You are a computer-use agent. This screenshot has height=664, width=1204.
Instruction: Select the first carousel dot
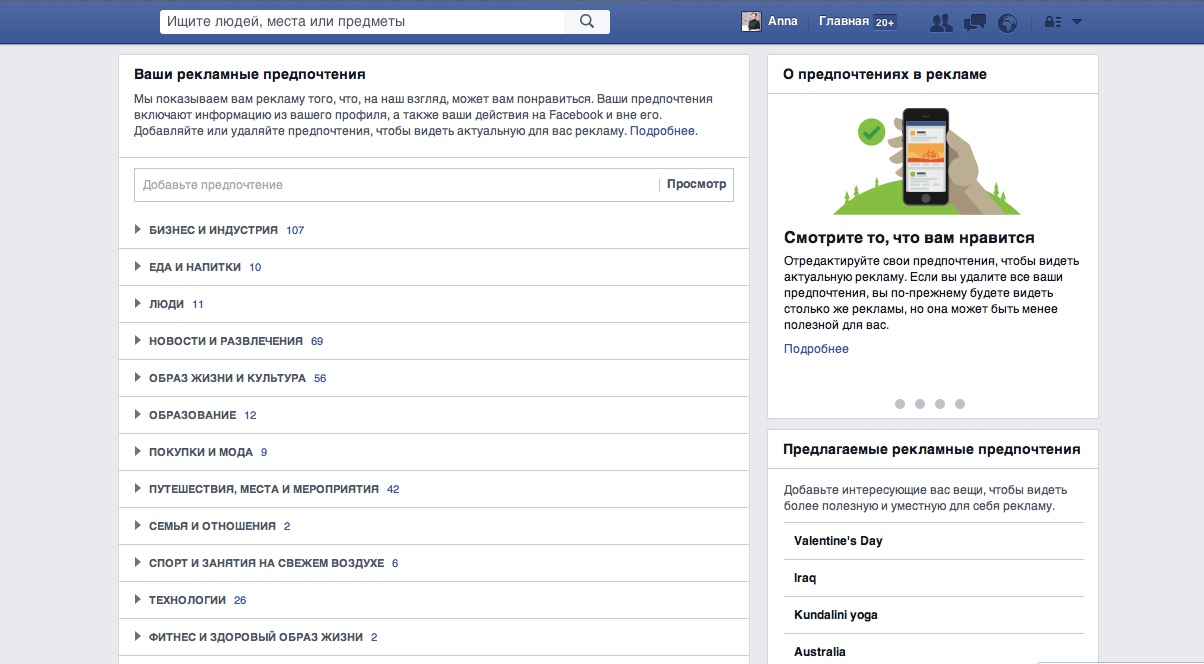click(x=900, y=404)
